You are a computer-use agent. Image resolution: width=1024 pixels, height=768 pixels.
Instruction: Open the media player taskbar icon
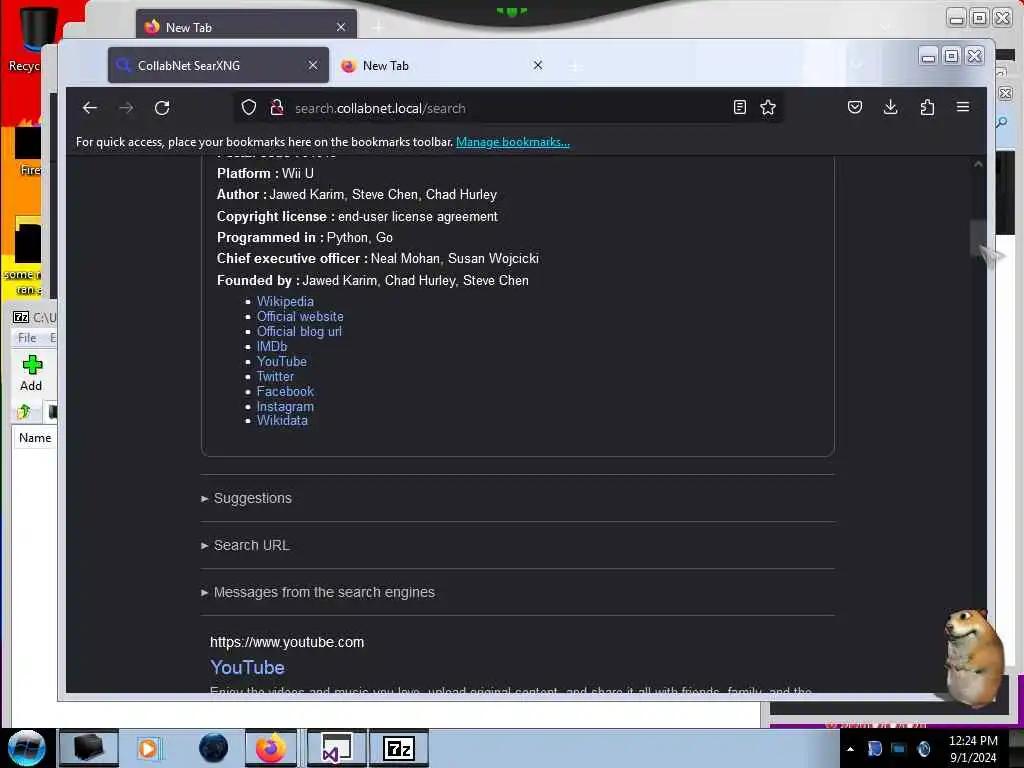[x=148, y=748]
